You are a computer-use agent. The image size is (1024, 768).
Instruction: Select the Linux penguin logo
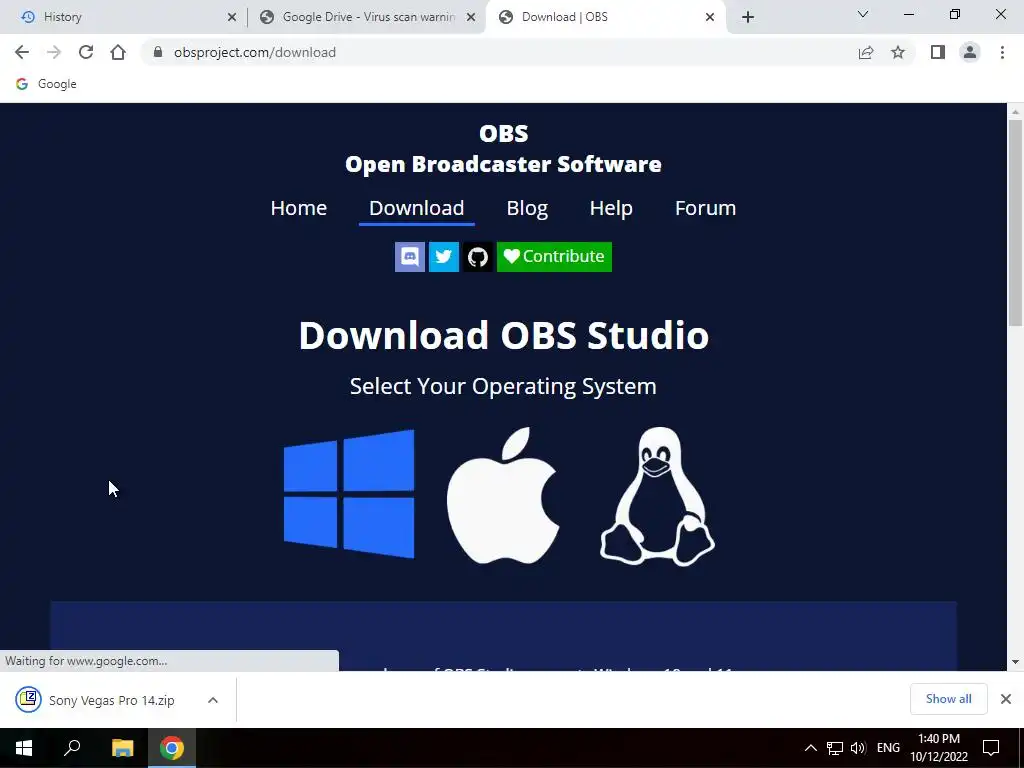click(x=658, y=496)
